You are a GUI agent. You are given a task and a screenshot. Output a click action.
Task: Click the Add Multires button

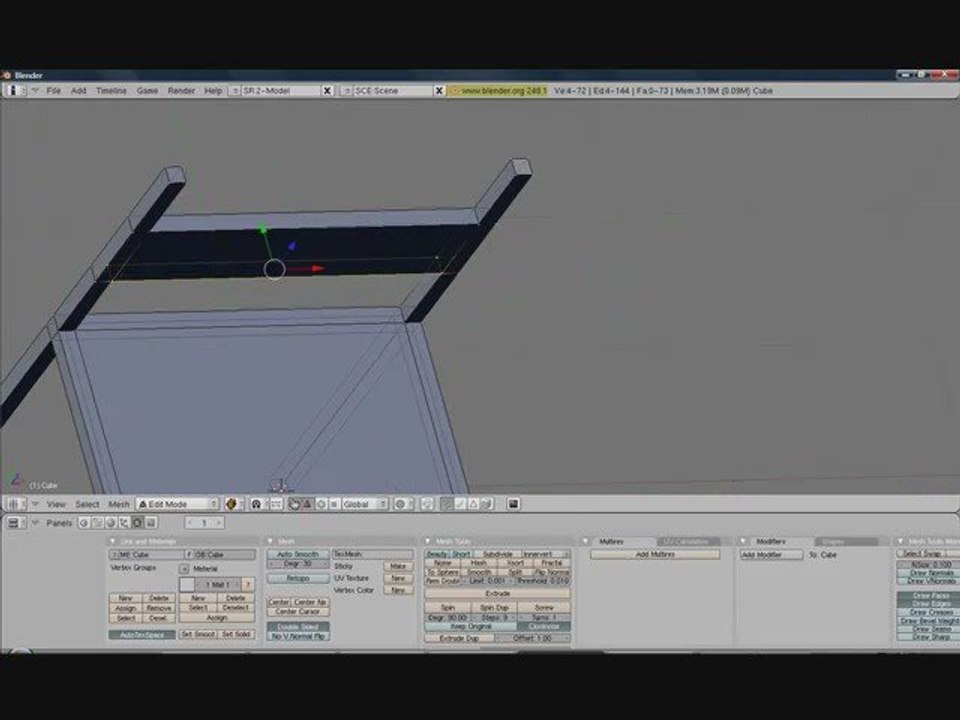tap(655, 555)
